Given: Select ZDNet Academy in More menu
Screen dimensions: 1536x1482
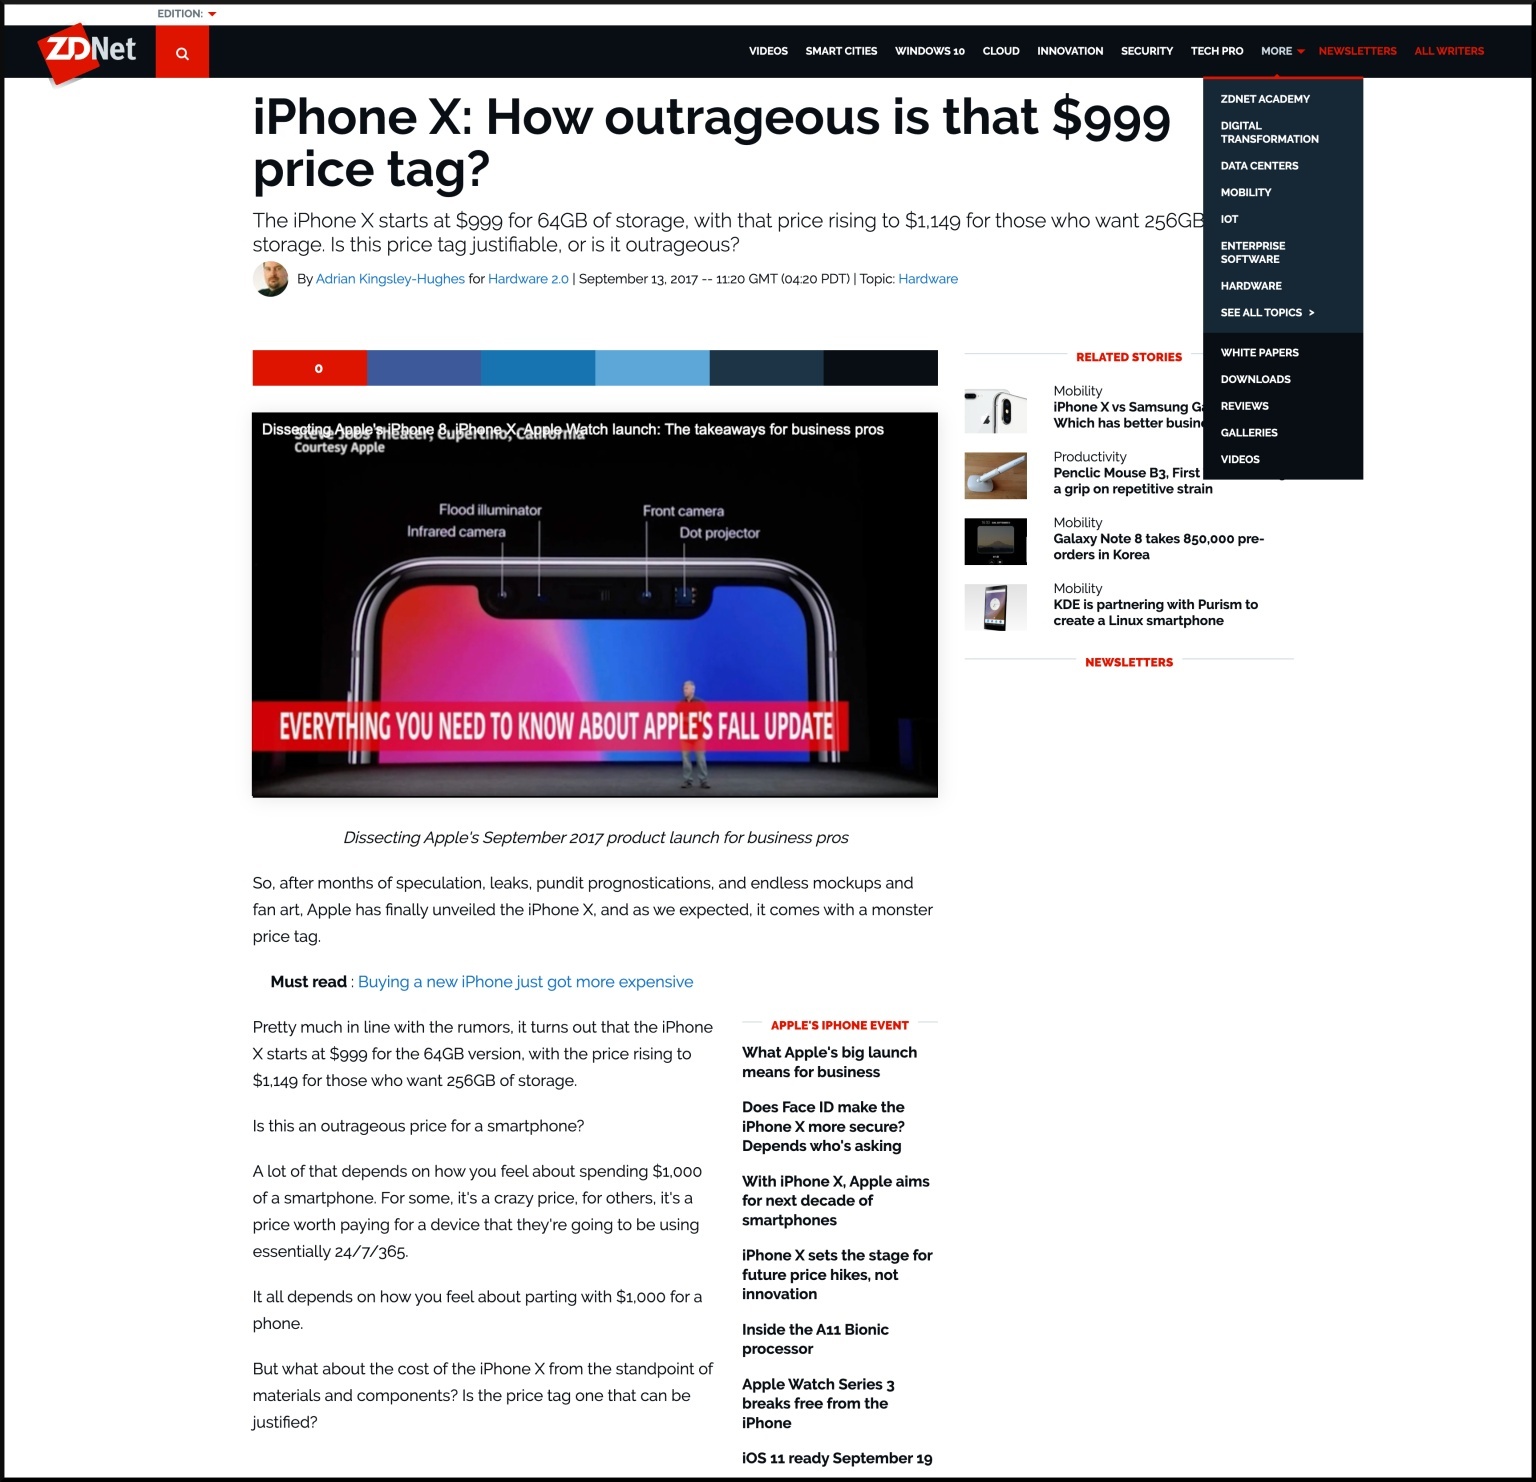Looking at the screenshot, I should pyautogui.click(x=1265, y=99).
